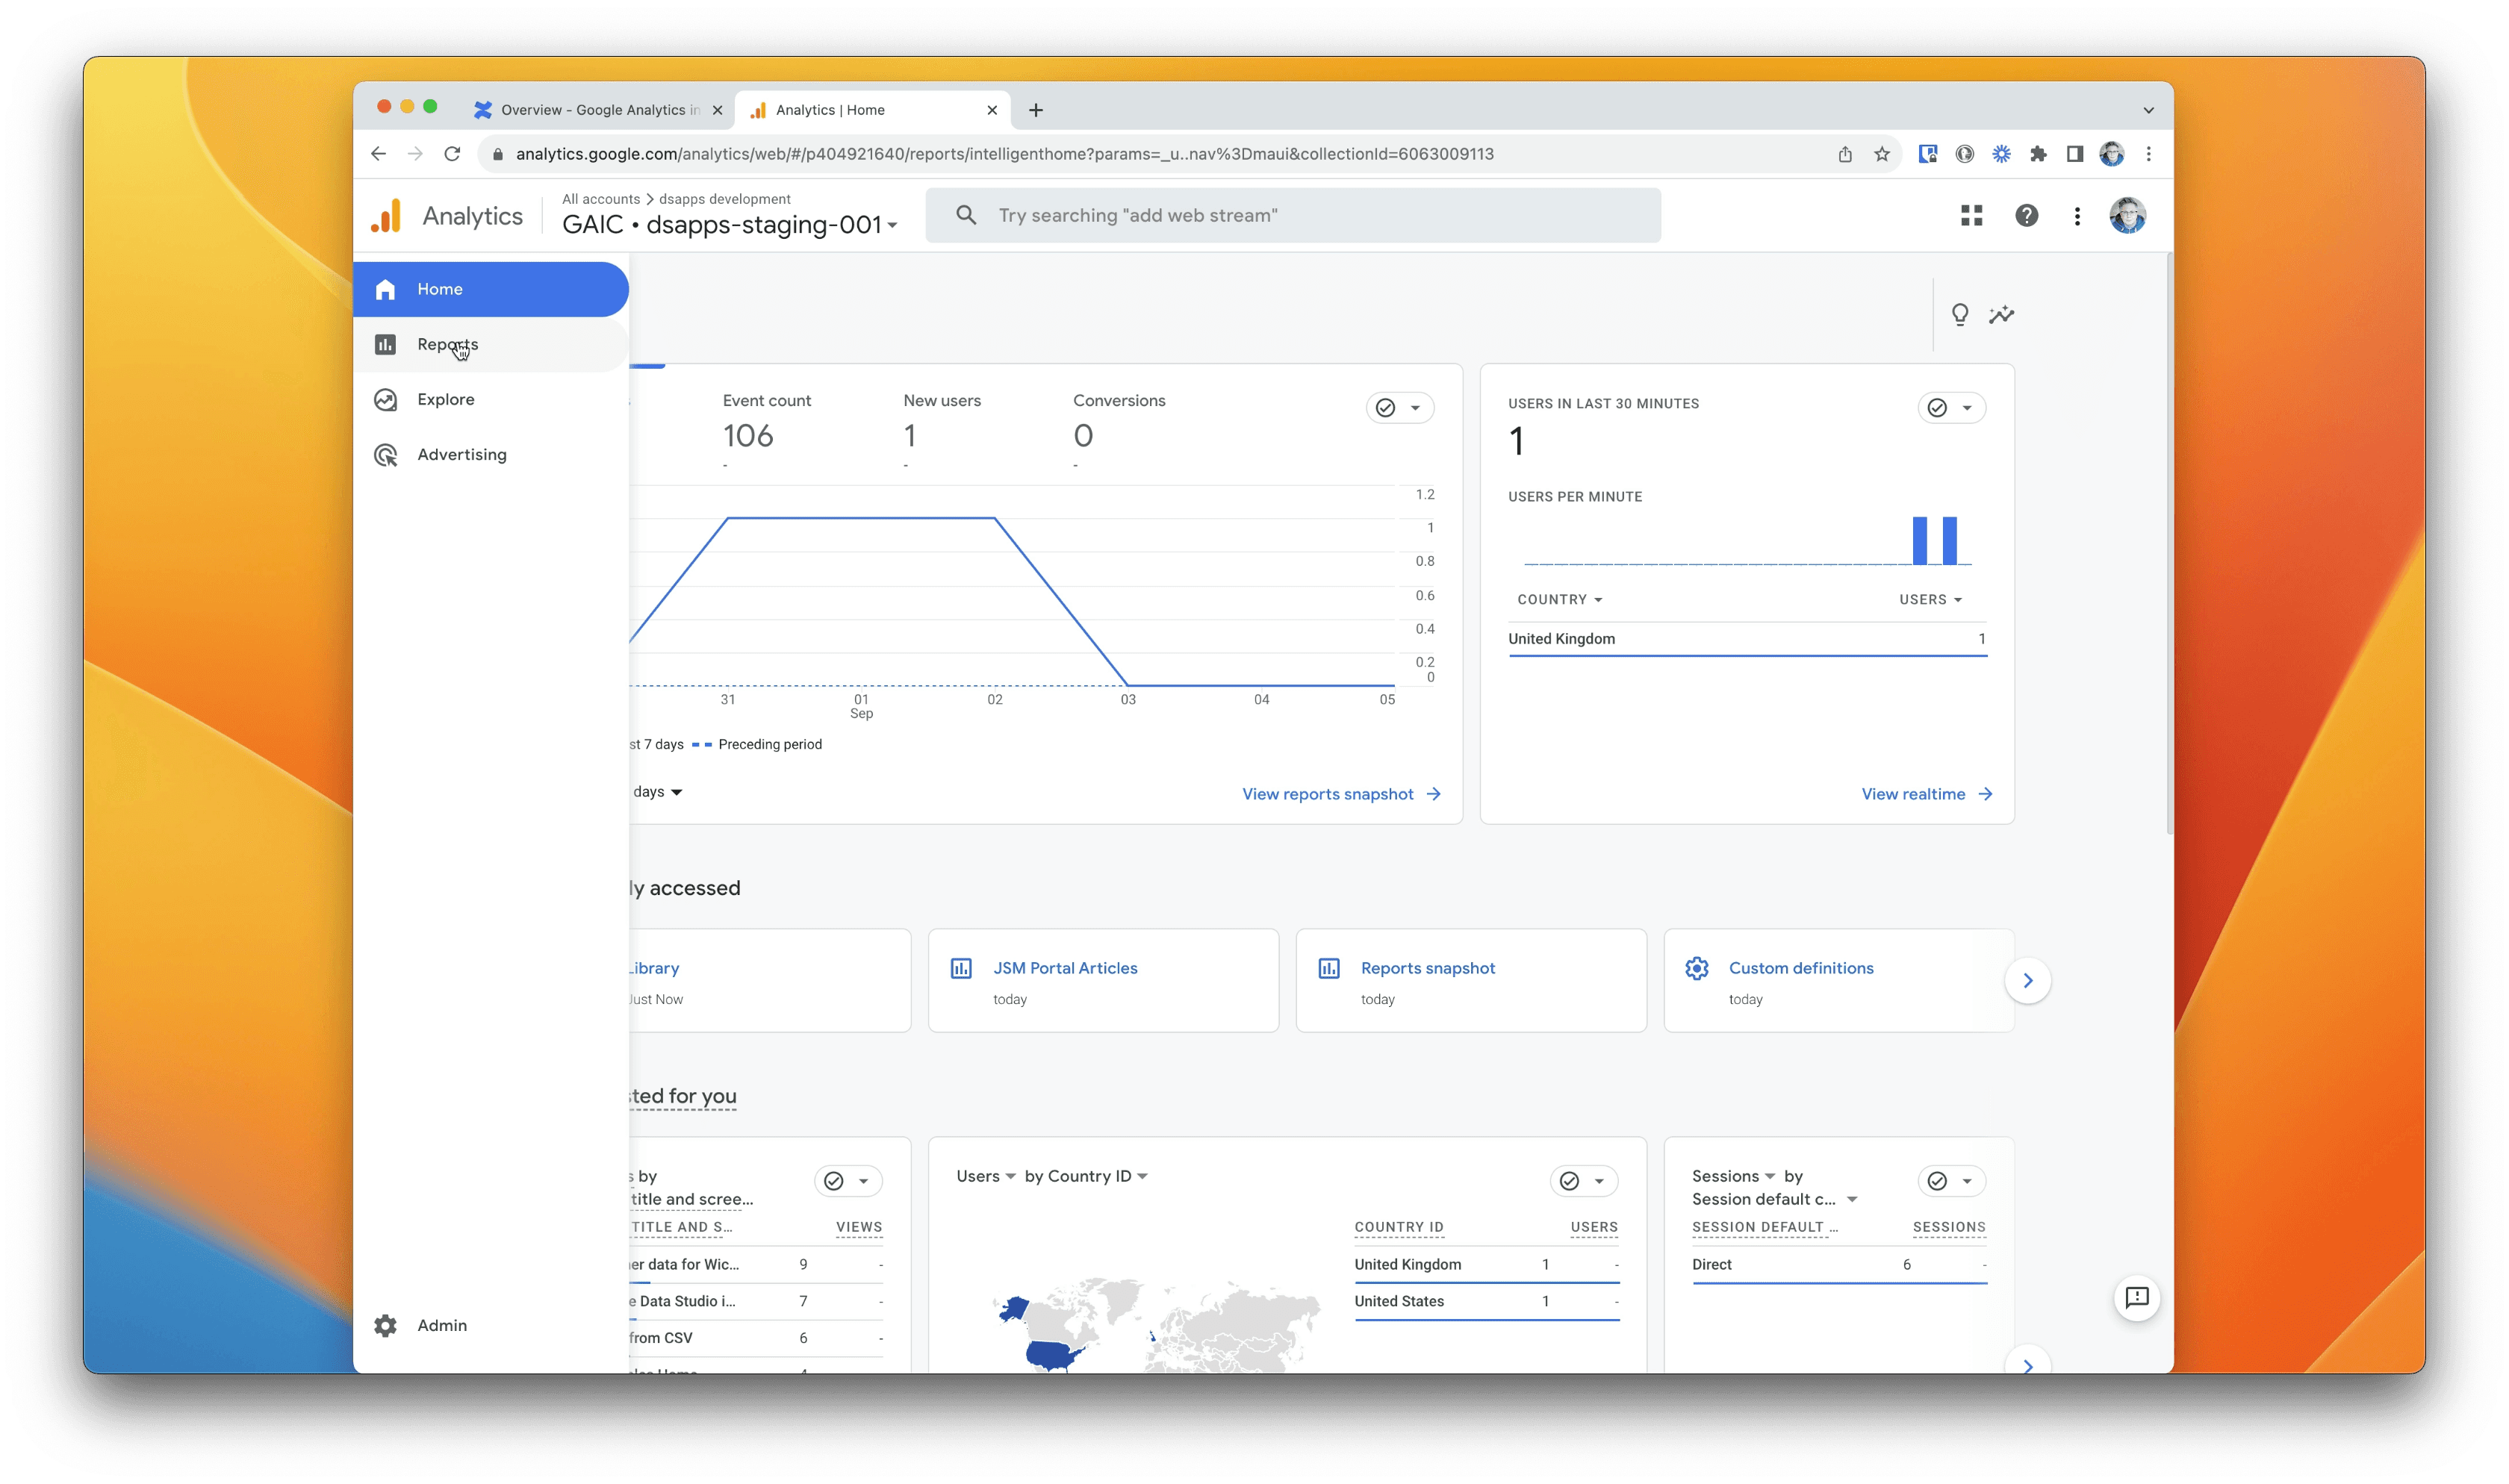Click the Chrome profile avatar
The height and width of the screenshot is (1484, 2509).
point(2111,153)
